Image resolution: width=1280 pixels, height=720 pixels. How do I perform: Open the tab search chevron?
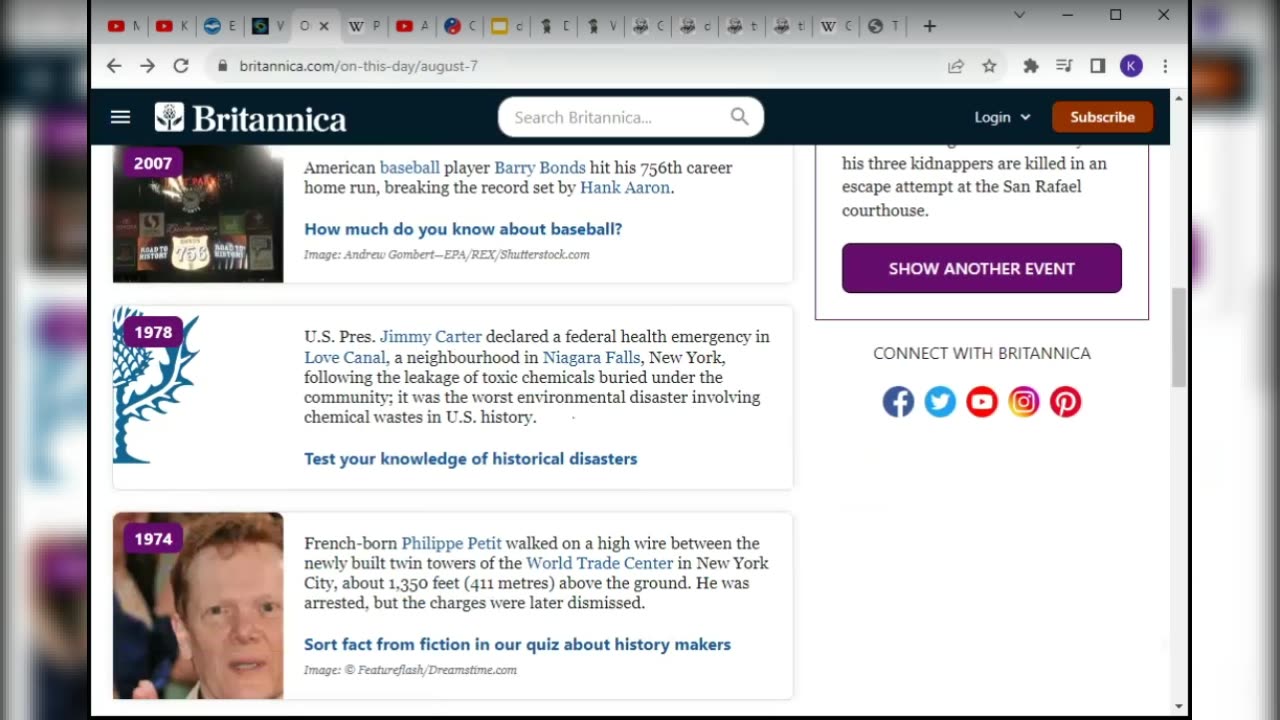point(1019,15)
